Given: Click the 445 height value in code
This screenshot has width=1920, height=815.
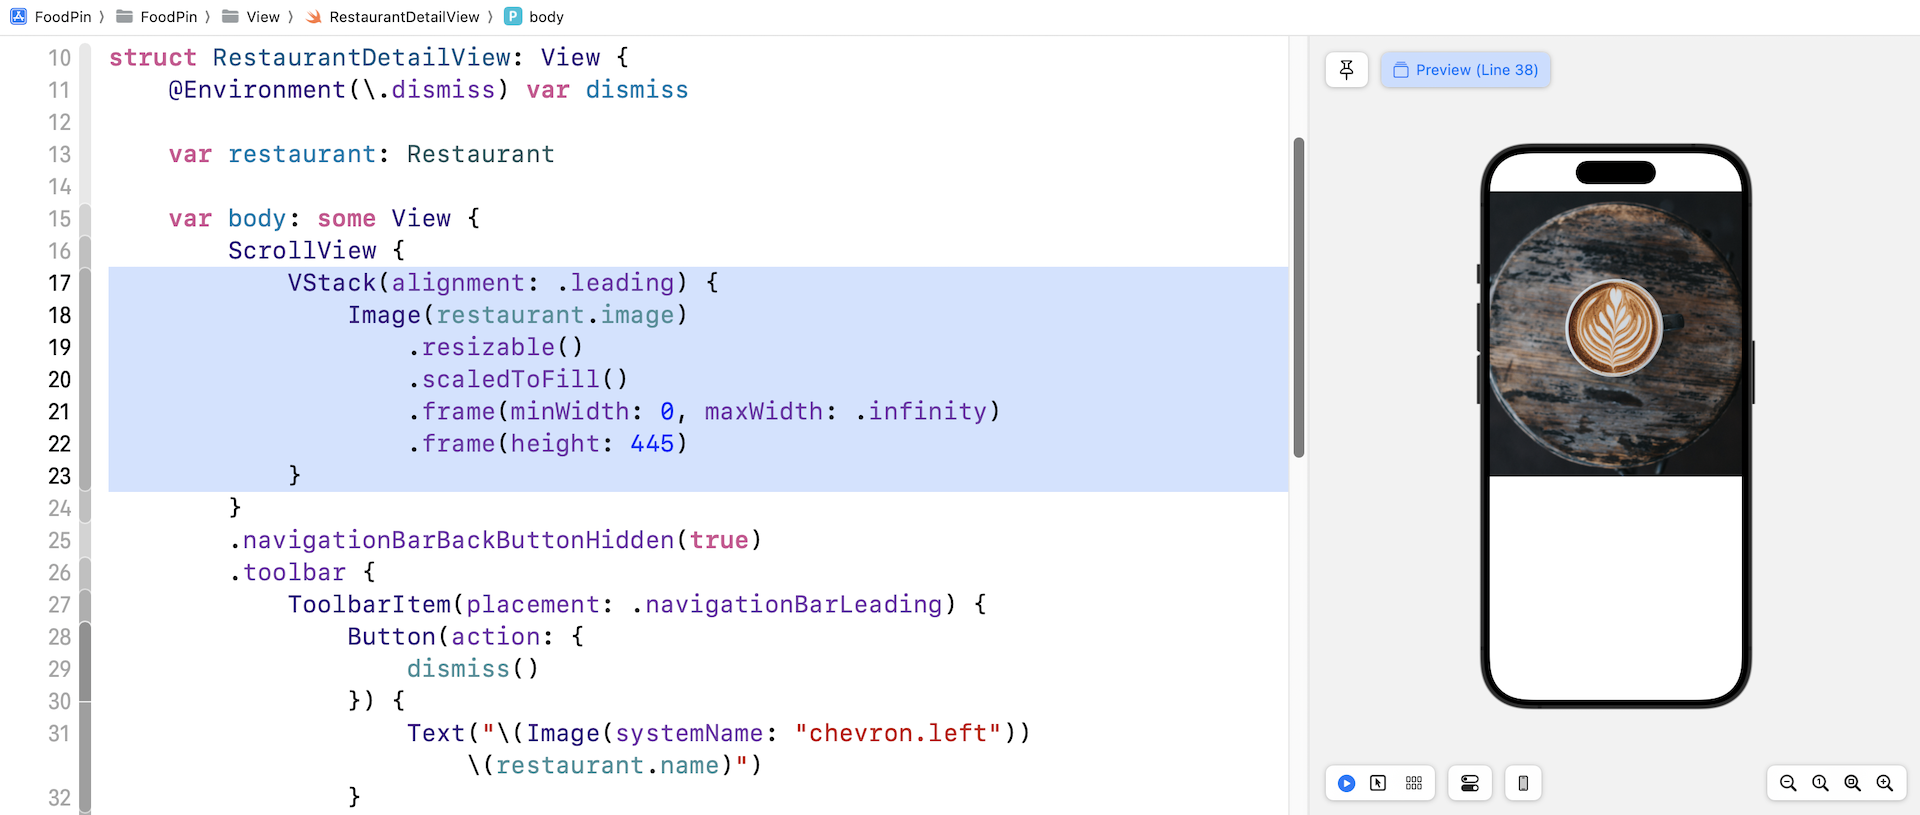Looking at the screenshot, I should pyautogui.click(x=652, y=444).
